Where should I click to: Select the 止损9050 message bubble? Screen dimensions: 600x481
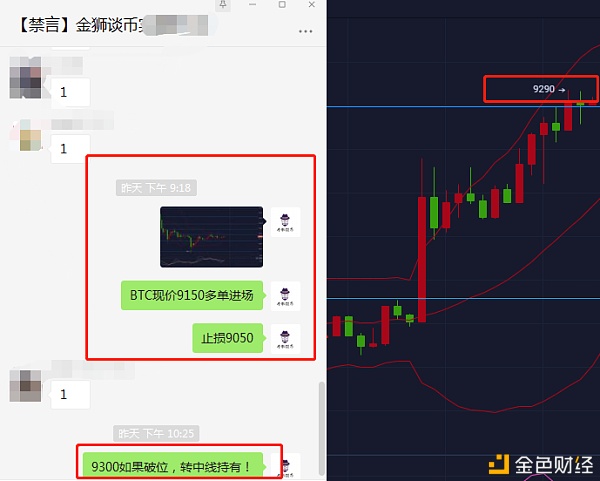tap(228, 338)
